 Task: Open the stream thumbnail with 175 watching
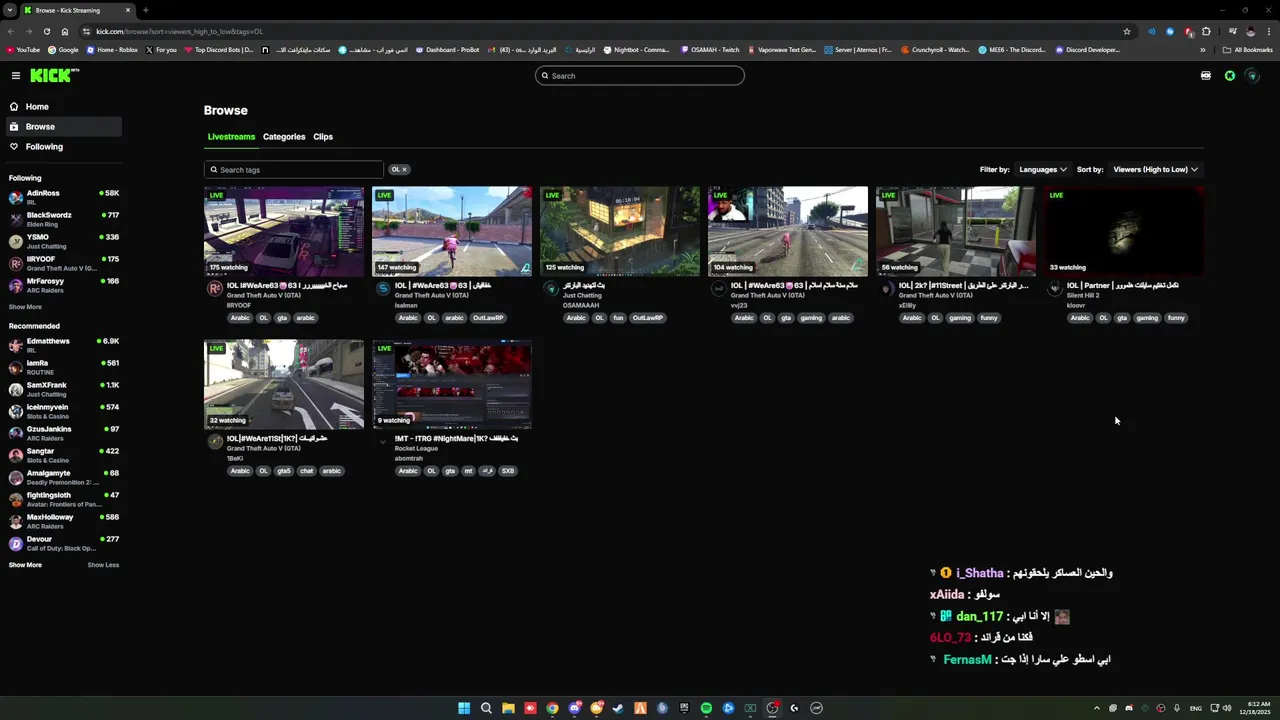[x=284, y=231]
